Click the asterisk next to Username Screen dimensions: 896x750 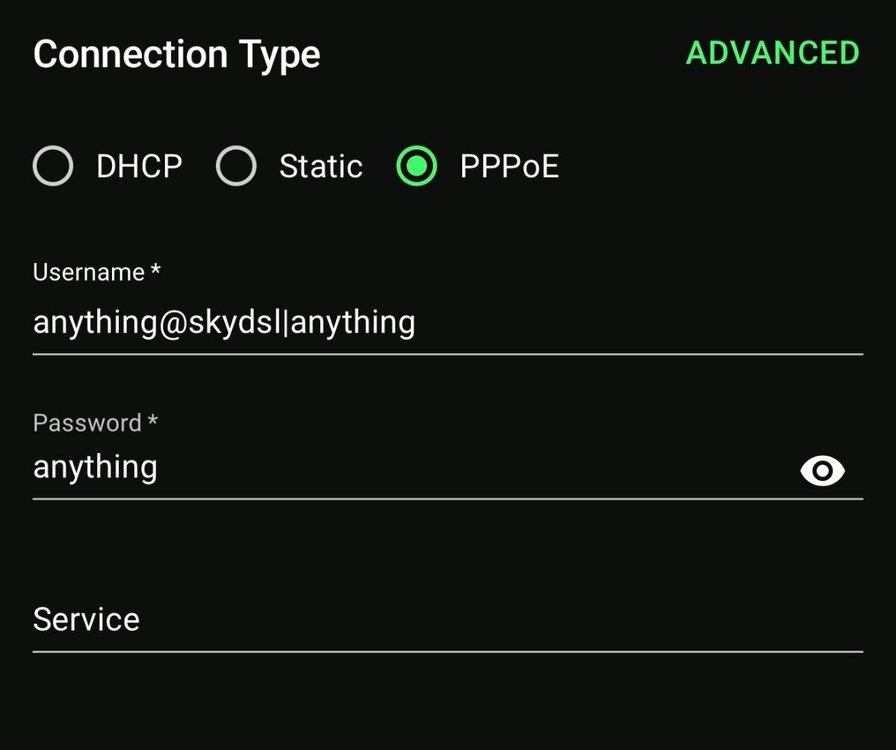(156, 270)
